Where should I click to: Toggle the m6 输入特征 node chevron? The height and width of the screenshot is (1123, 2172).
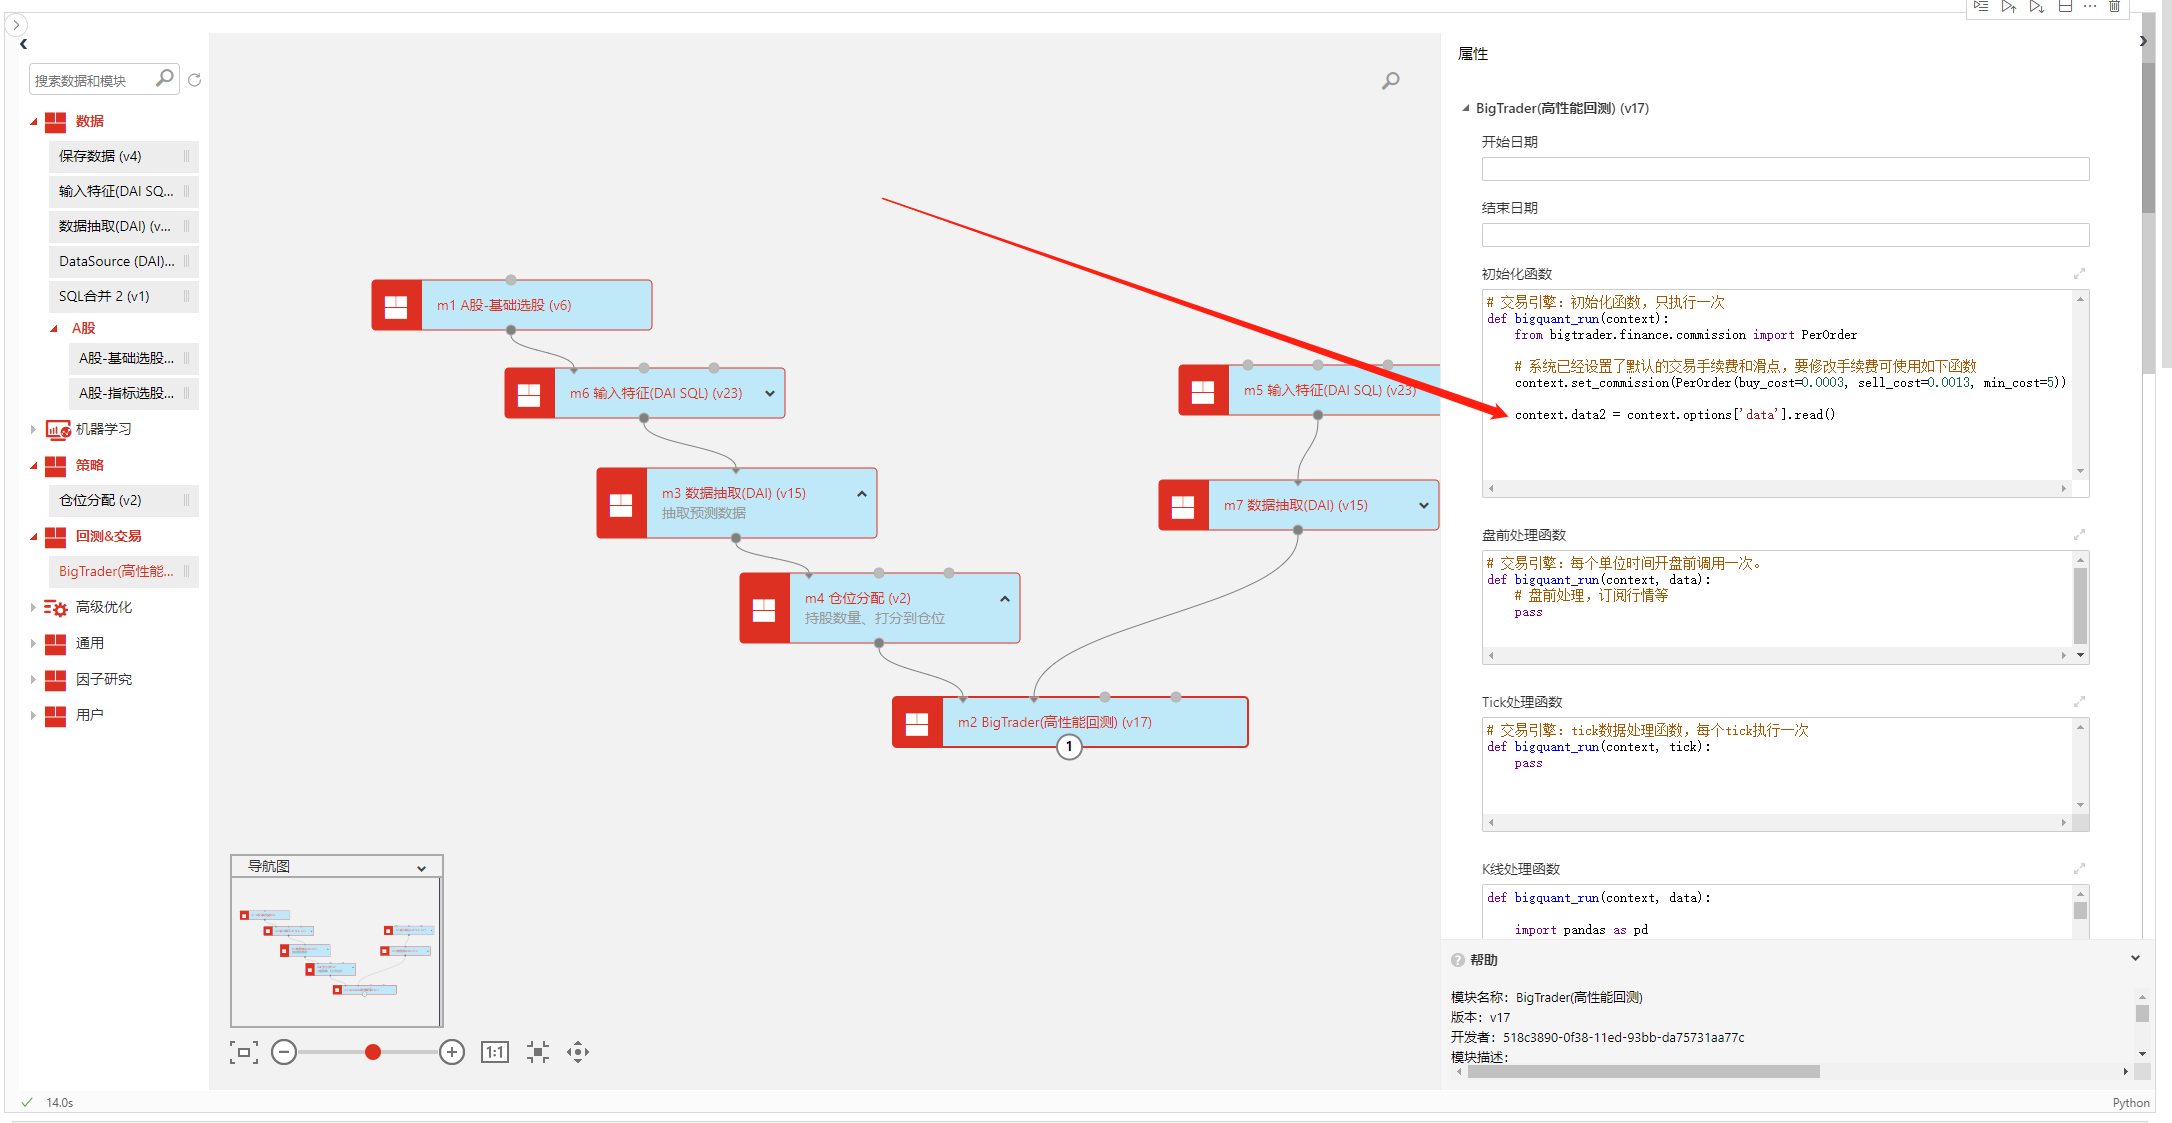tap(770, 394)
